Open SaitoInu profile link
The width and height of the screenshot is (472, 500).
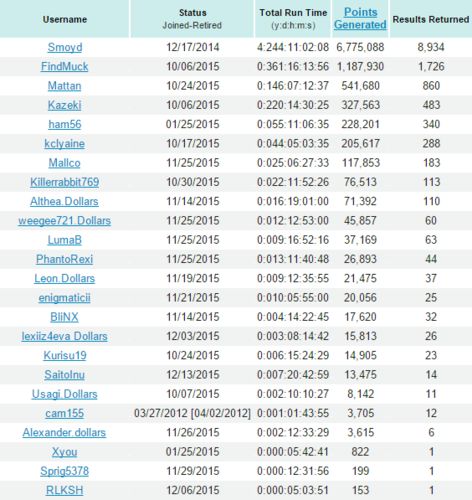pyautogui.click(x=65, y=375)
